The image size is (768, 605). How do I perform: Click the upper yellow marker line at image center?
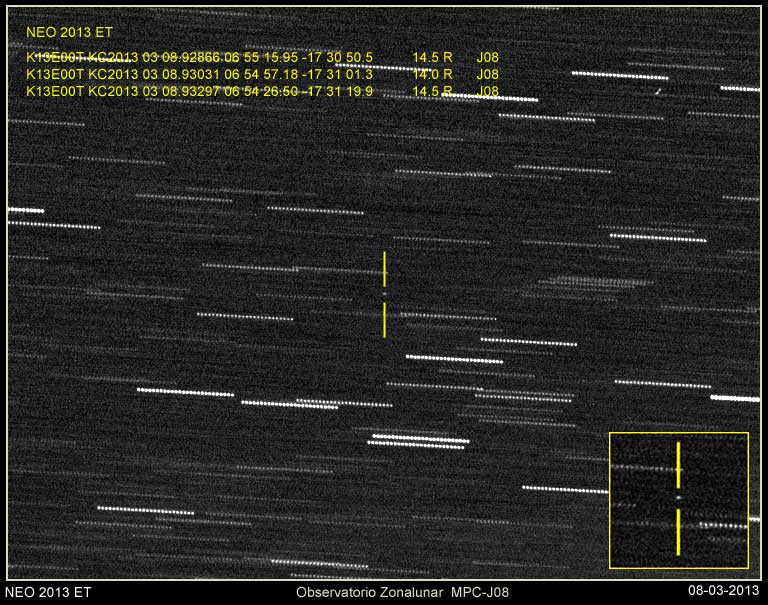(x=384, y=268)
